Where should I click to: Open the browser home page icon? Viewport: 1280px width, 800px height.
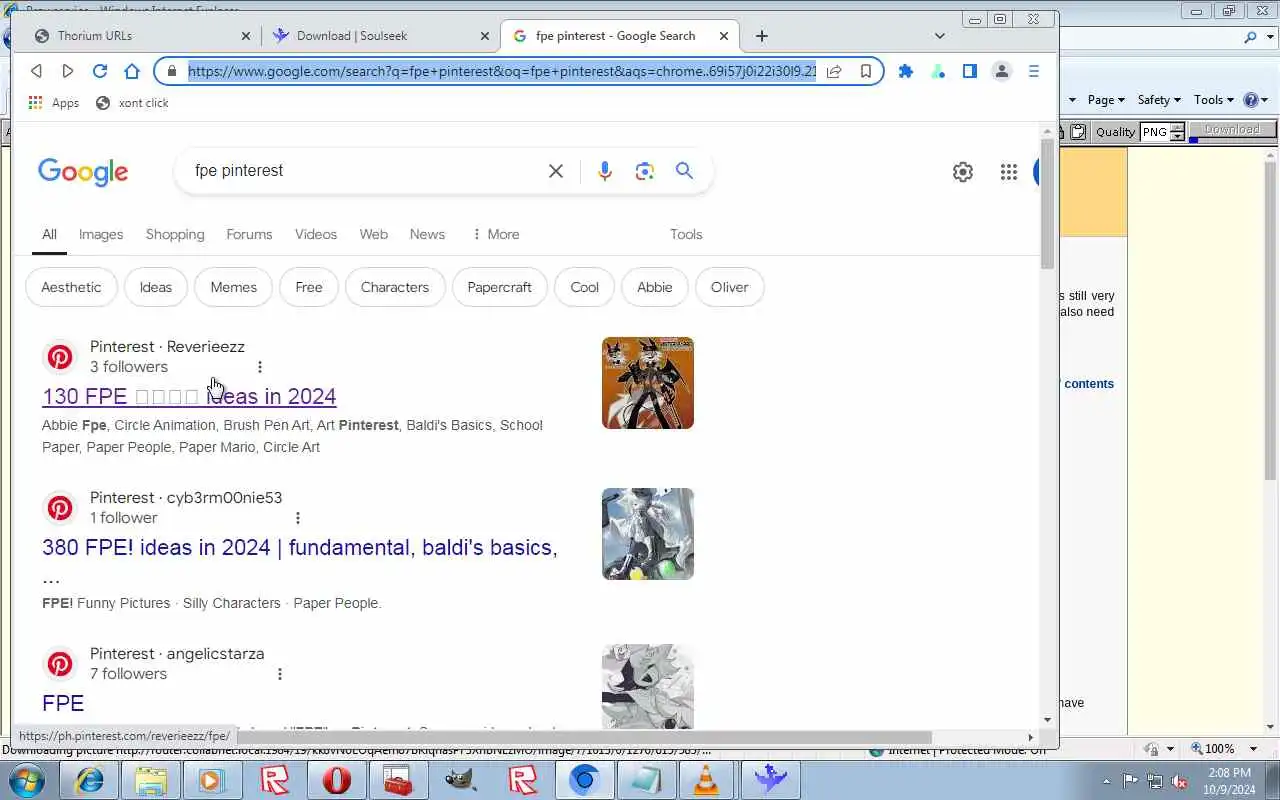click(x=132, y=71)
